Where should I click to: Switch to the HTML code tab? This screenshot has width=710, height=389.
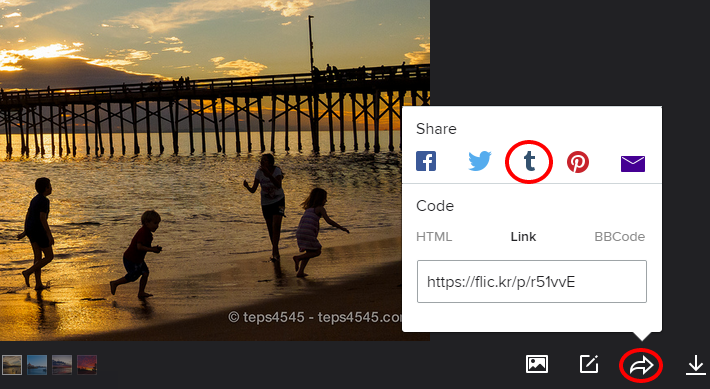(x=434, y=237)
